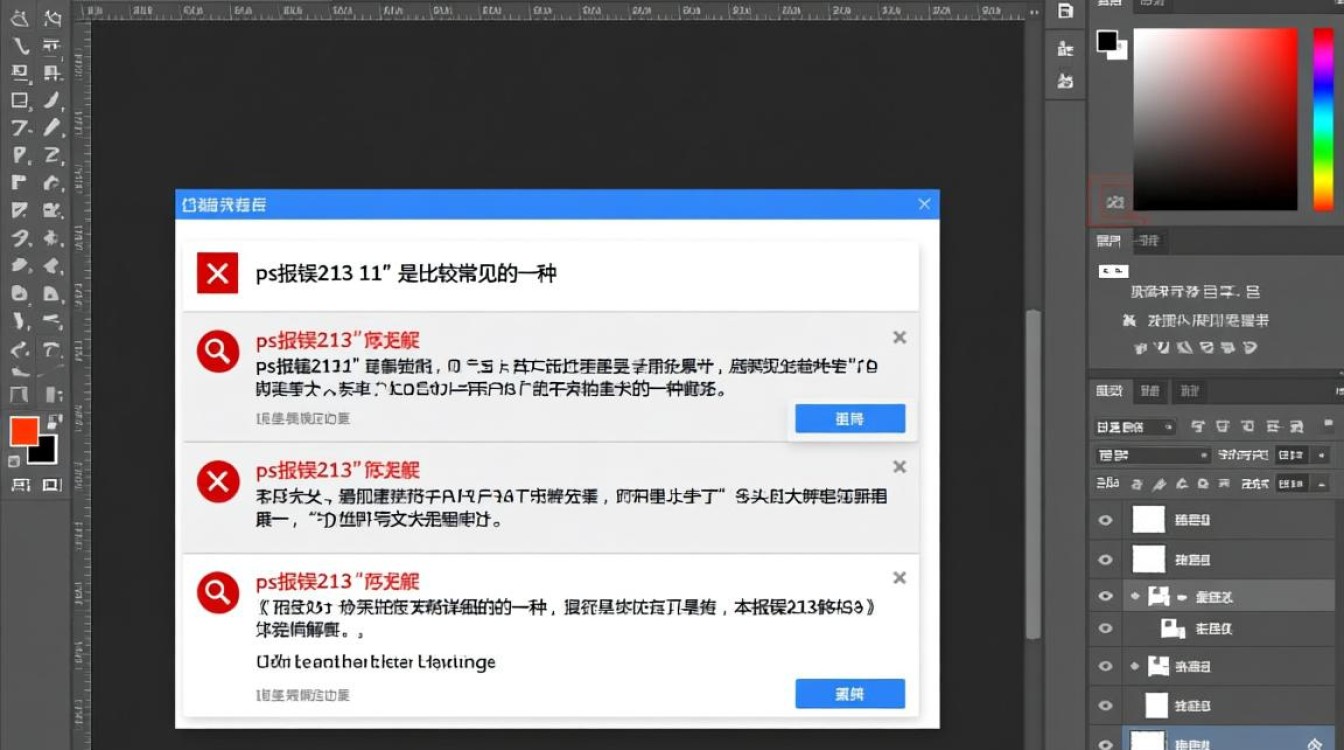Screen dimensions: 1344x750
Task: Toggle visibility of the blue selected bottom layer
Action: (1105, 743)
